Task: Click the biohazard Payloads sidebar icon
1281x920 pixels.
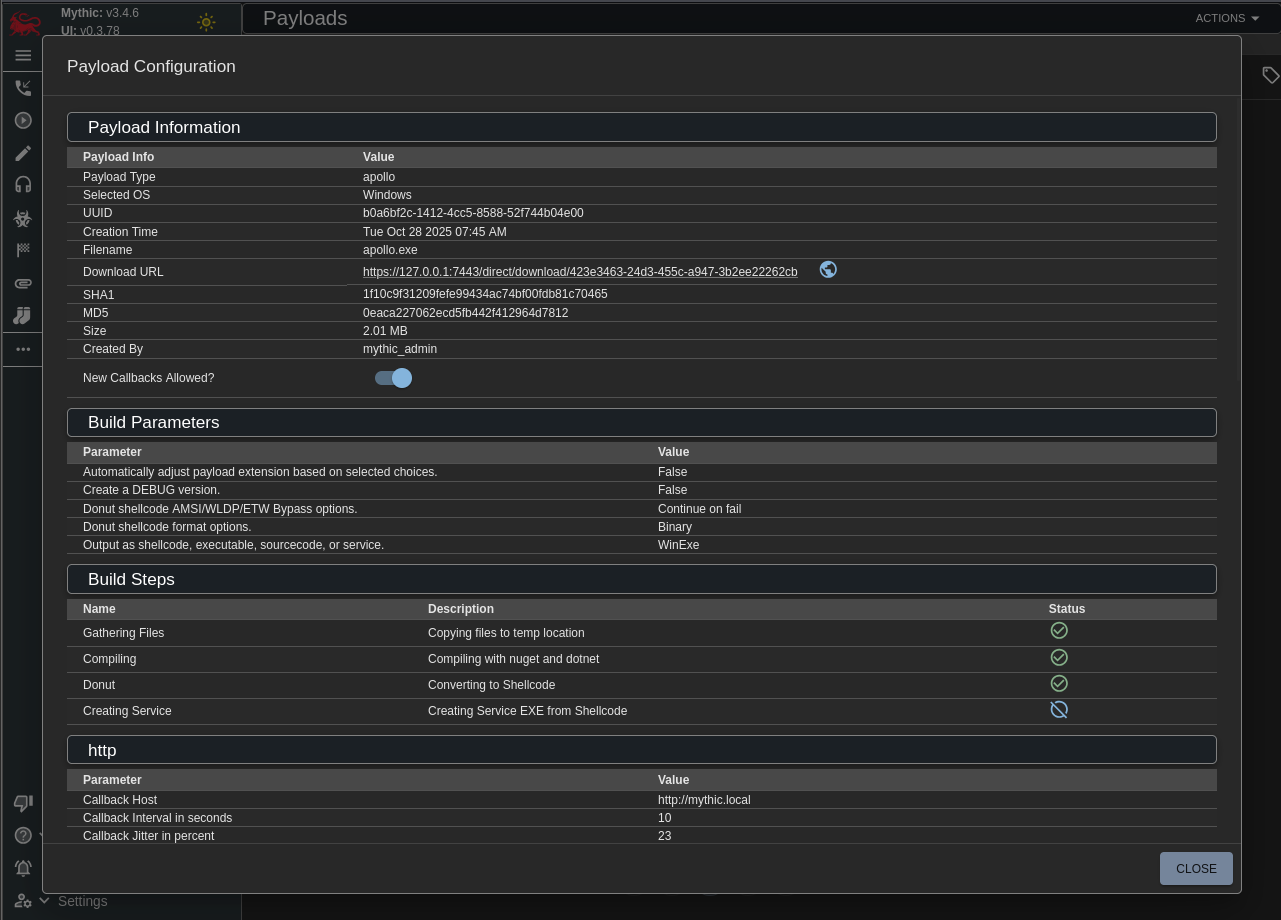Action: 23,218
